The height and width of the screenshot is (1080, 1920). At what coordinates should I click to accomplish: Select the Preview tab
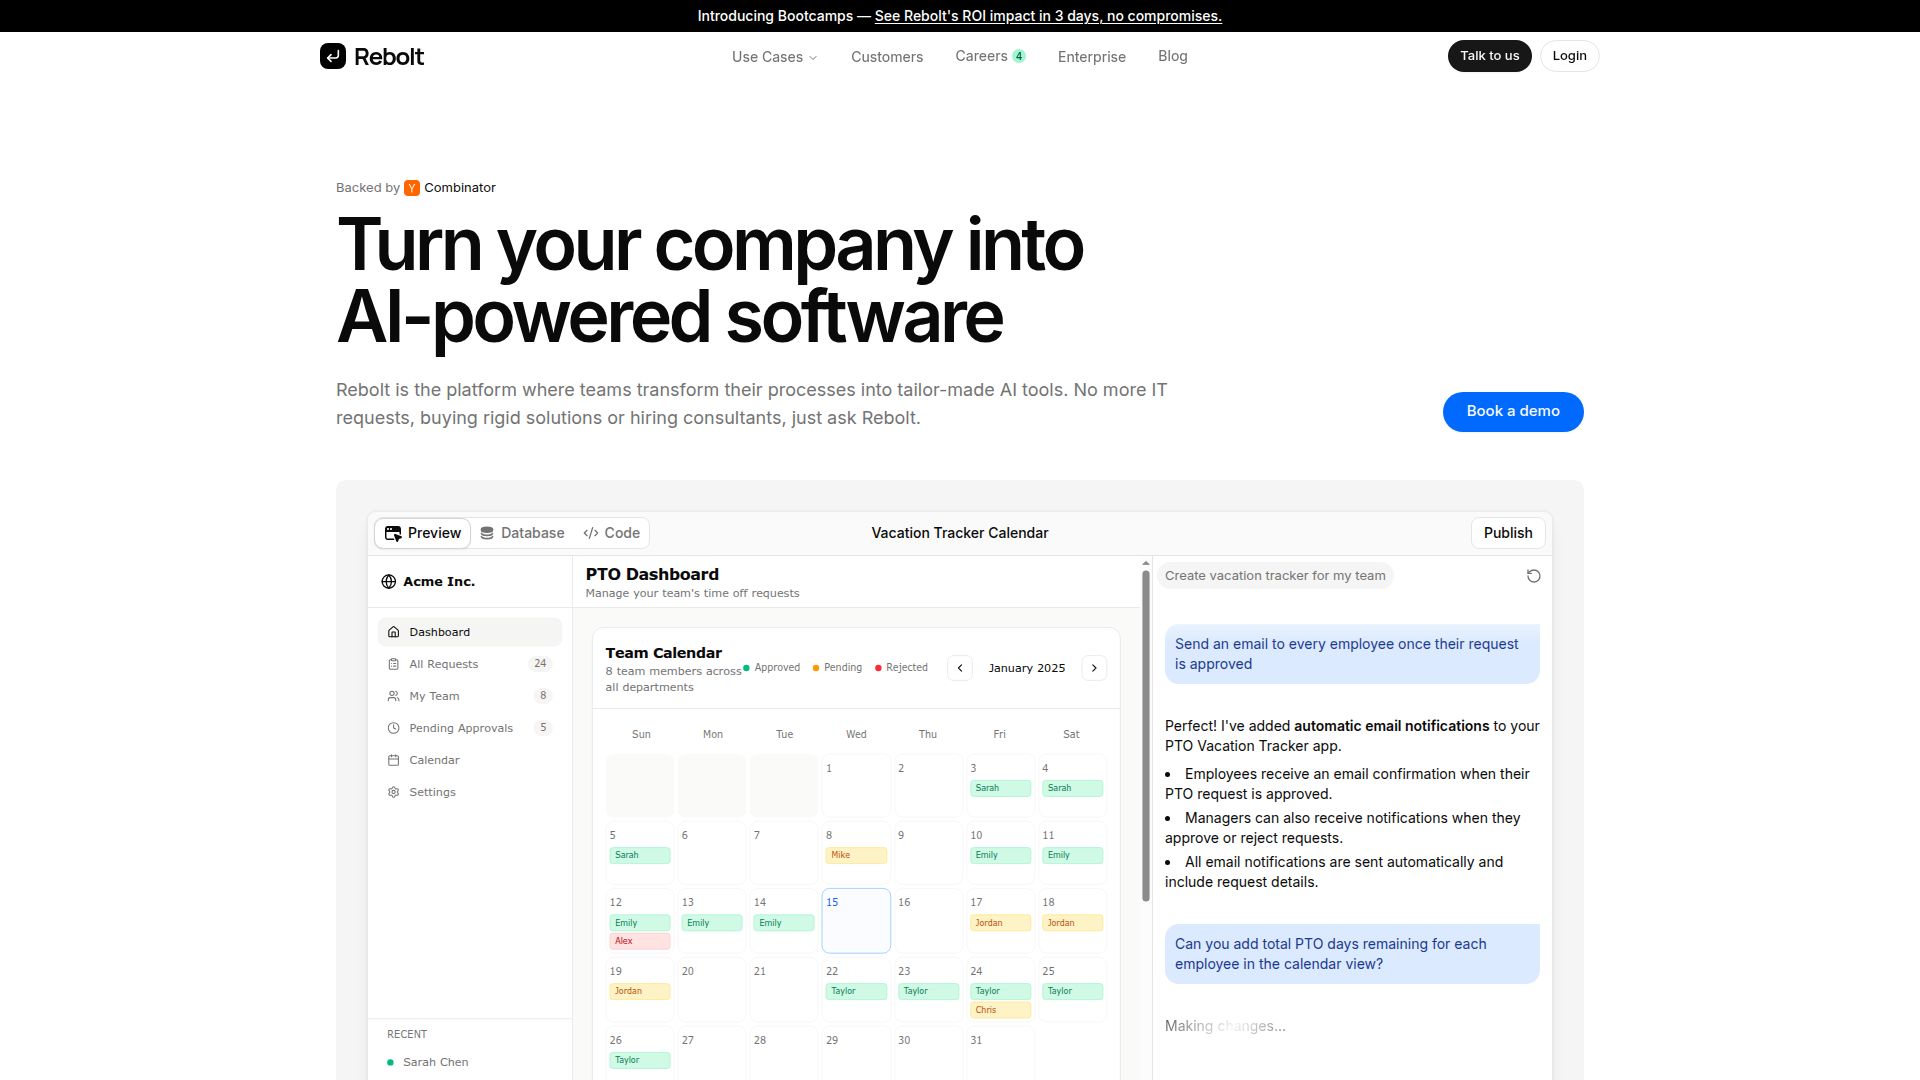(423, 533)
